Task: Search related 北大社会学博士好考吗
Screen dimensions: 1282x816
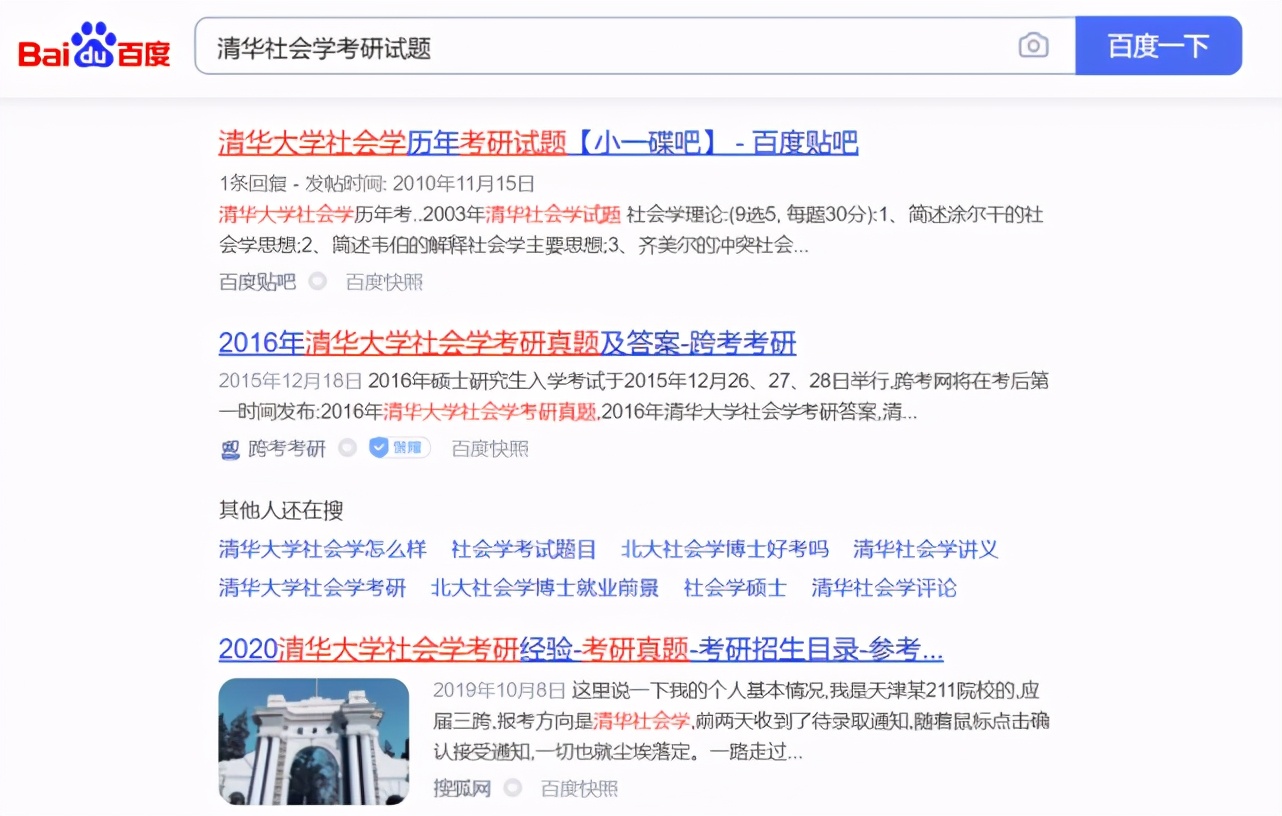Action: coord(725,549)
